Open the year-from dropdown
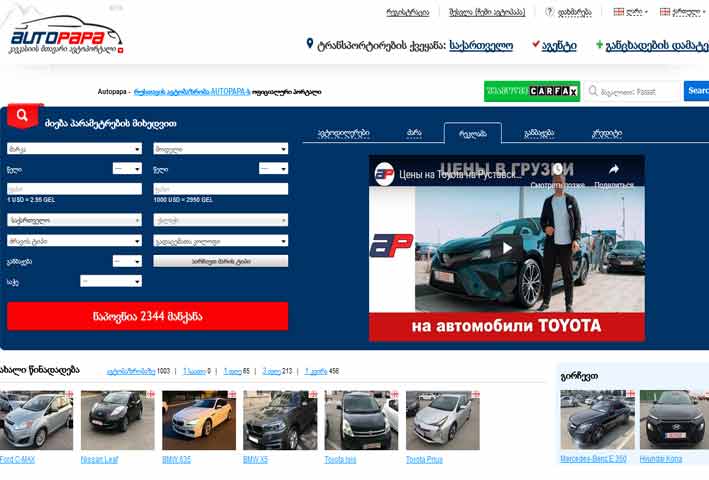 [127, 169]
